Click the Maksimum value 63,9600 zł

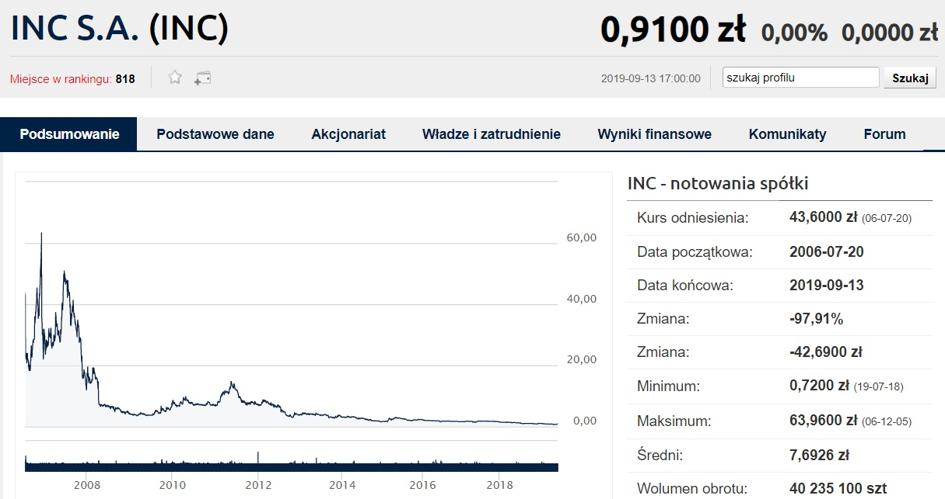pos(823,420)
